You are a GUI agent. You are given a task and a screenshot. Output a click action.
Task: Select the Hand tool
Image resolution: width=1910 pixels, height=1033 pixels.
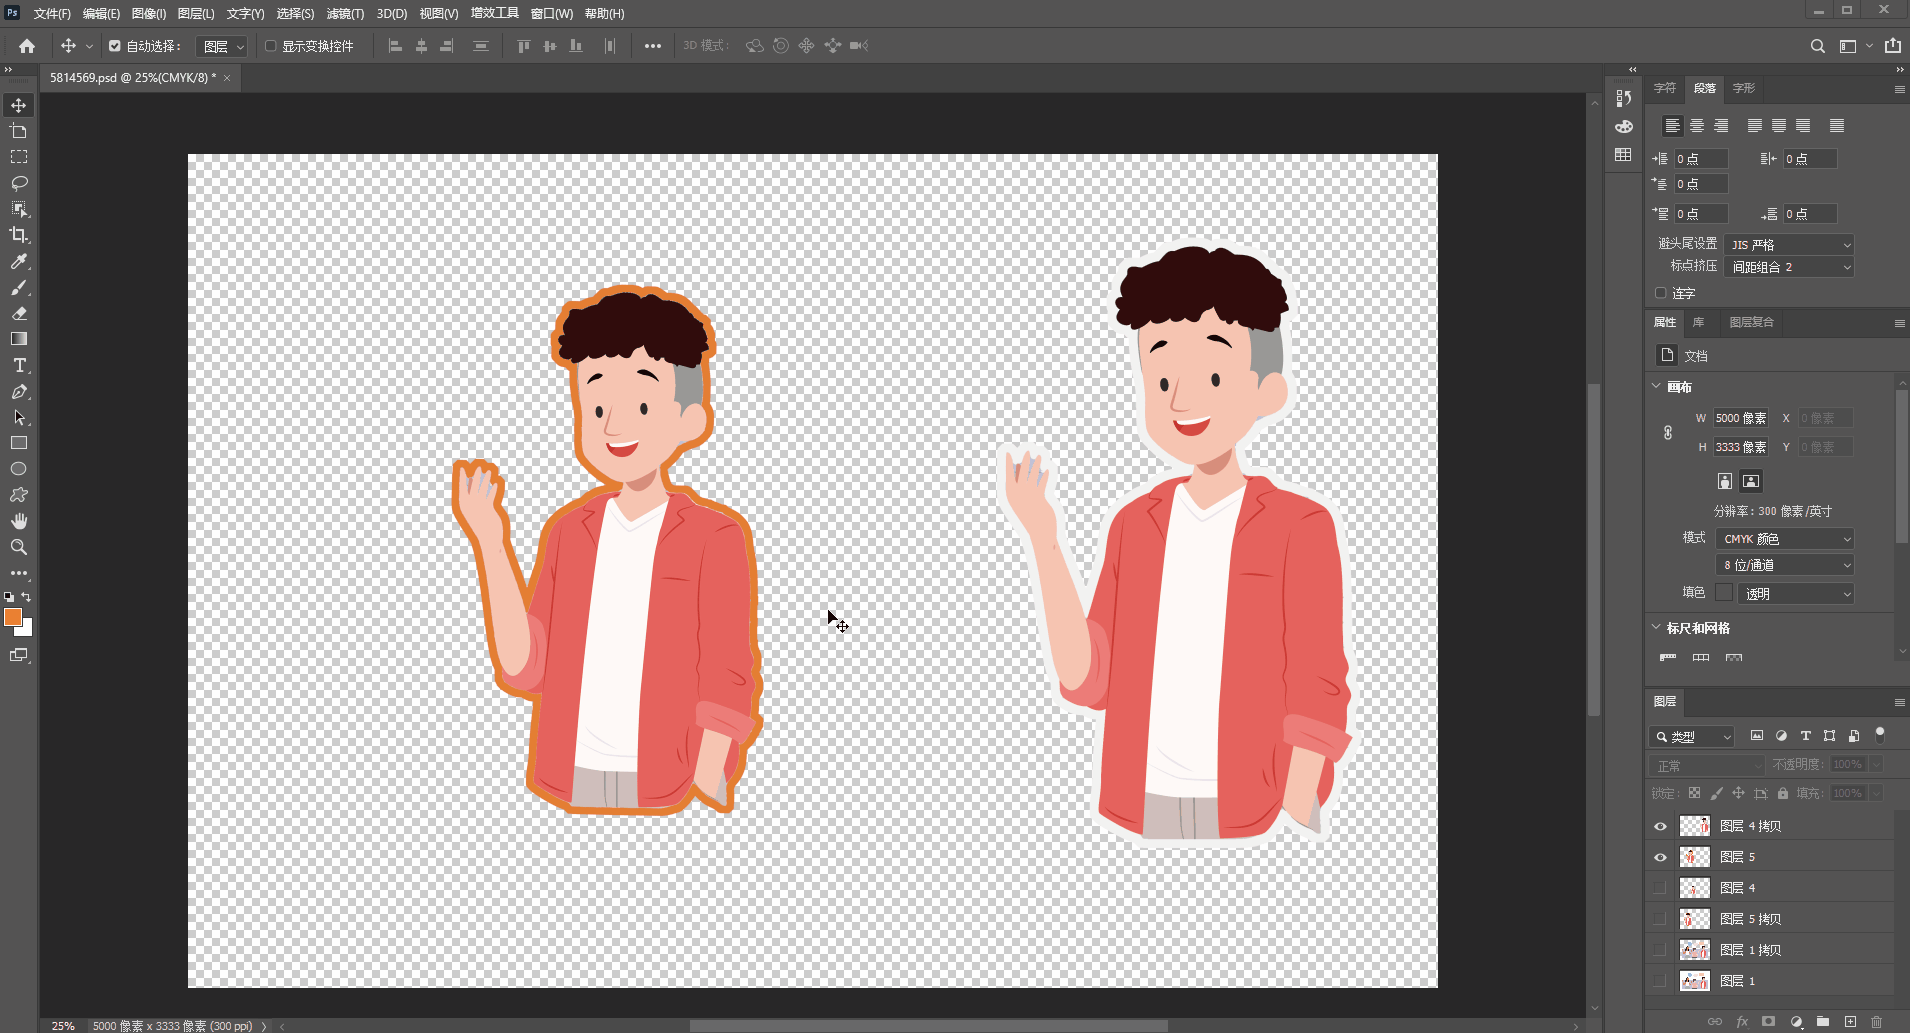pos(19,521)
